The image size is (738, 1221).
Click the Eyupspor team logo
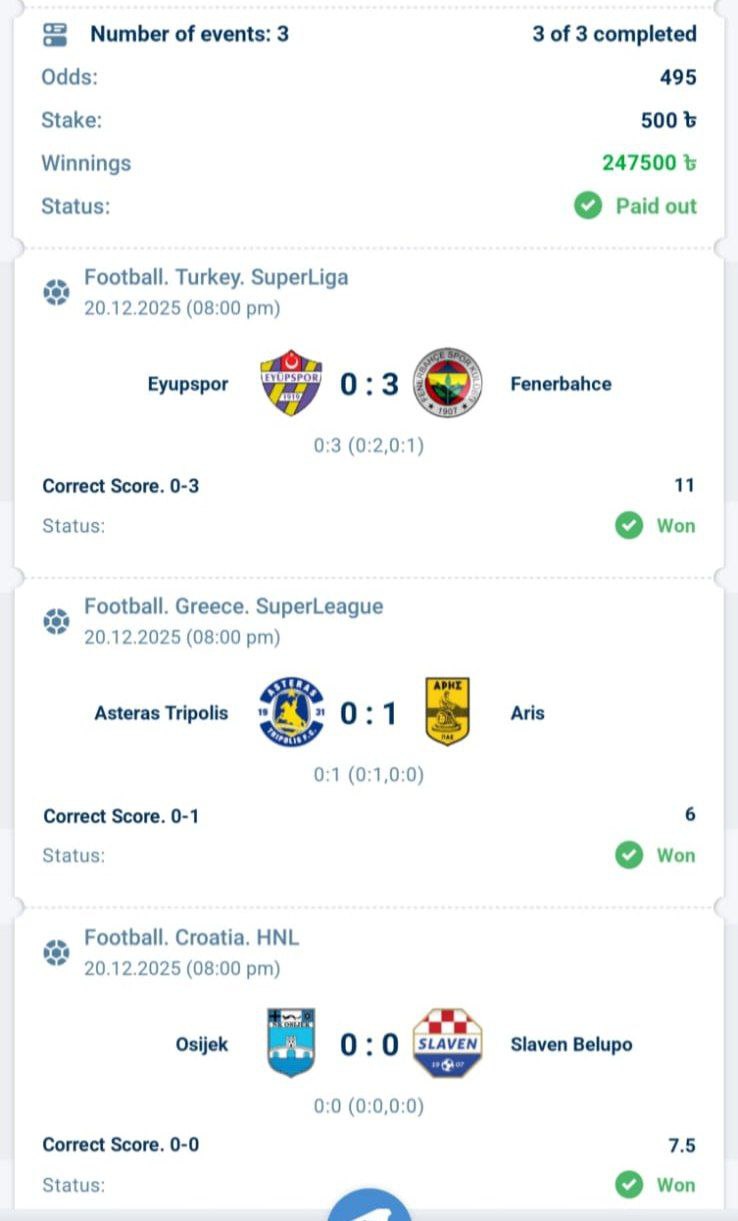(x=291, y=383)
